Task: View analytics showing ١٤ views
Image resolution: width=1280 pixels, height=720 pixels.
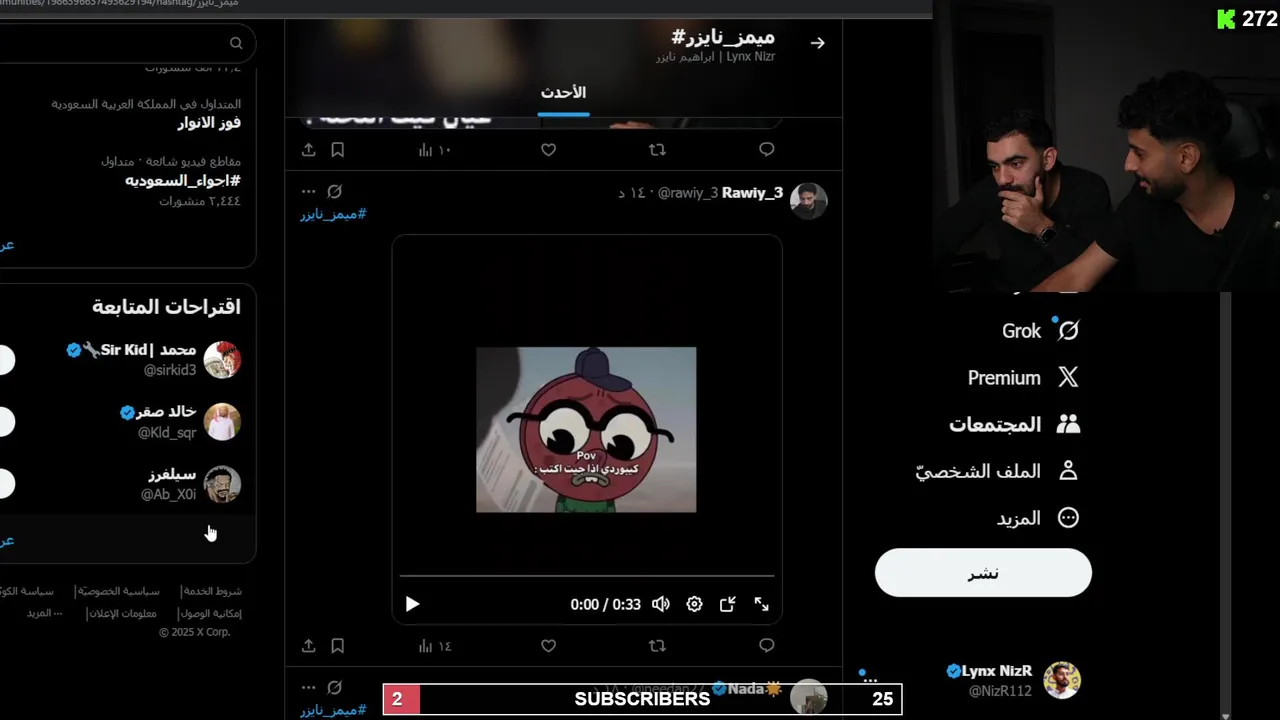Action: (434, 646)
